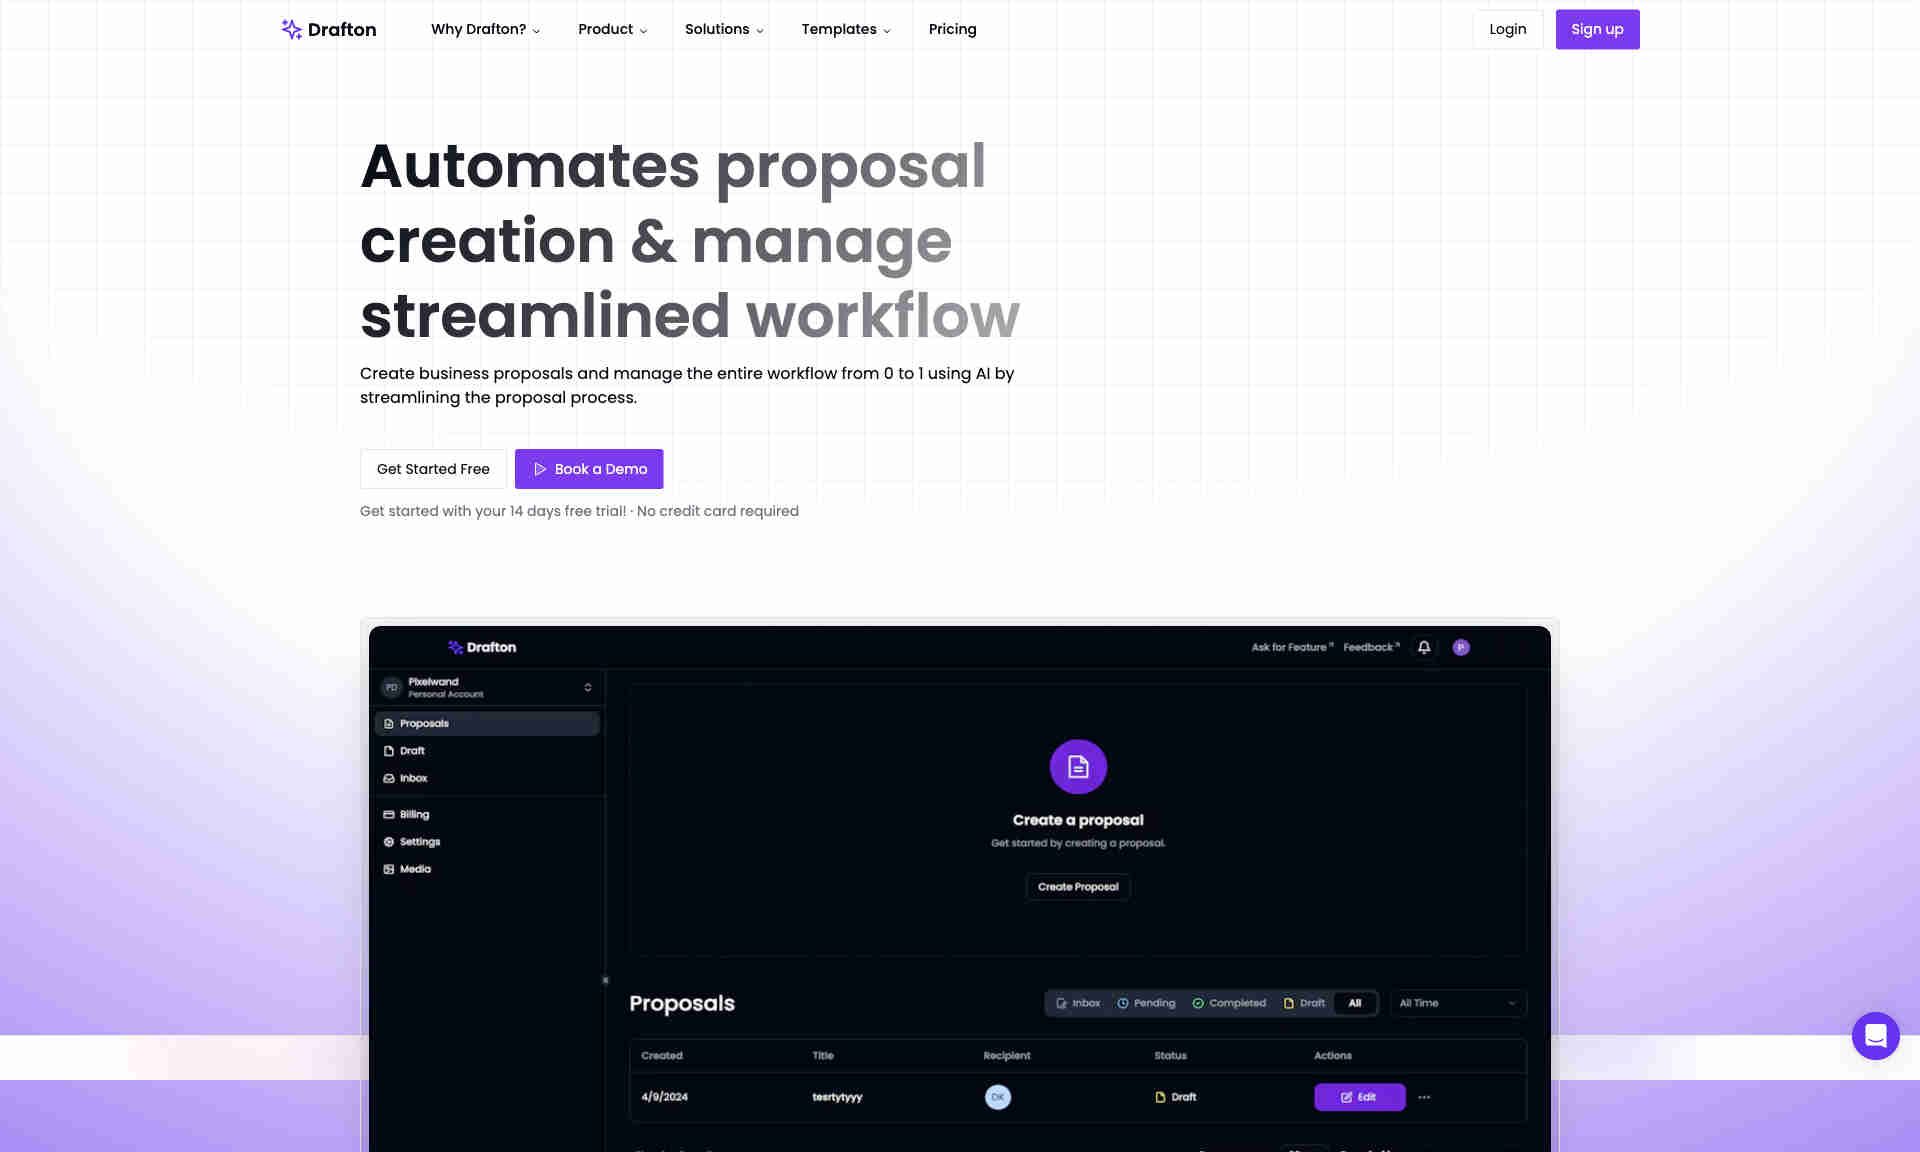1920x1152 pixels.
Task: Click the teertytyyy proposal row
Action: click(x=1074, y=1096)
